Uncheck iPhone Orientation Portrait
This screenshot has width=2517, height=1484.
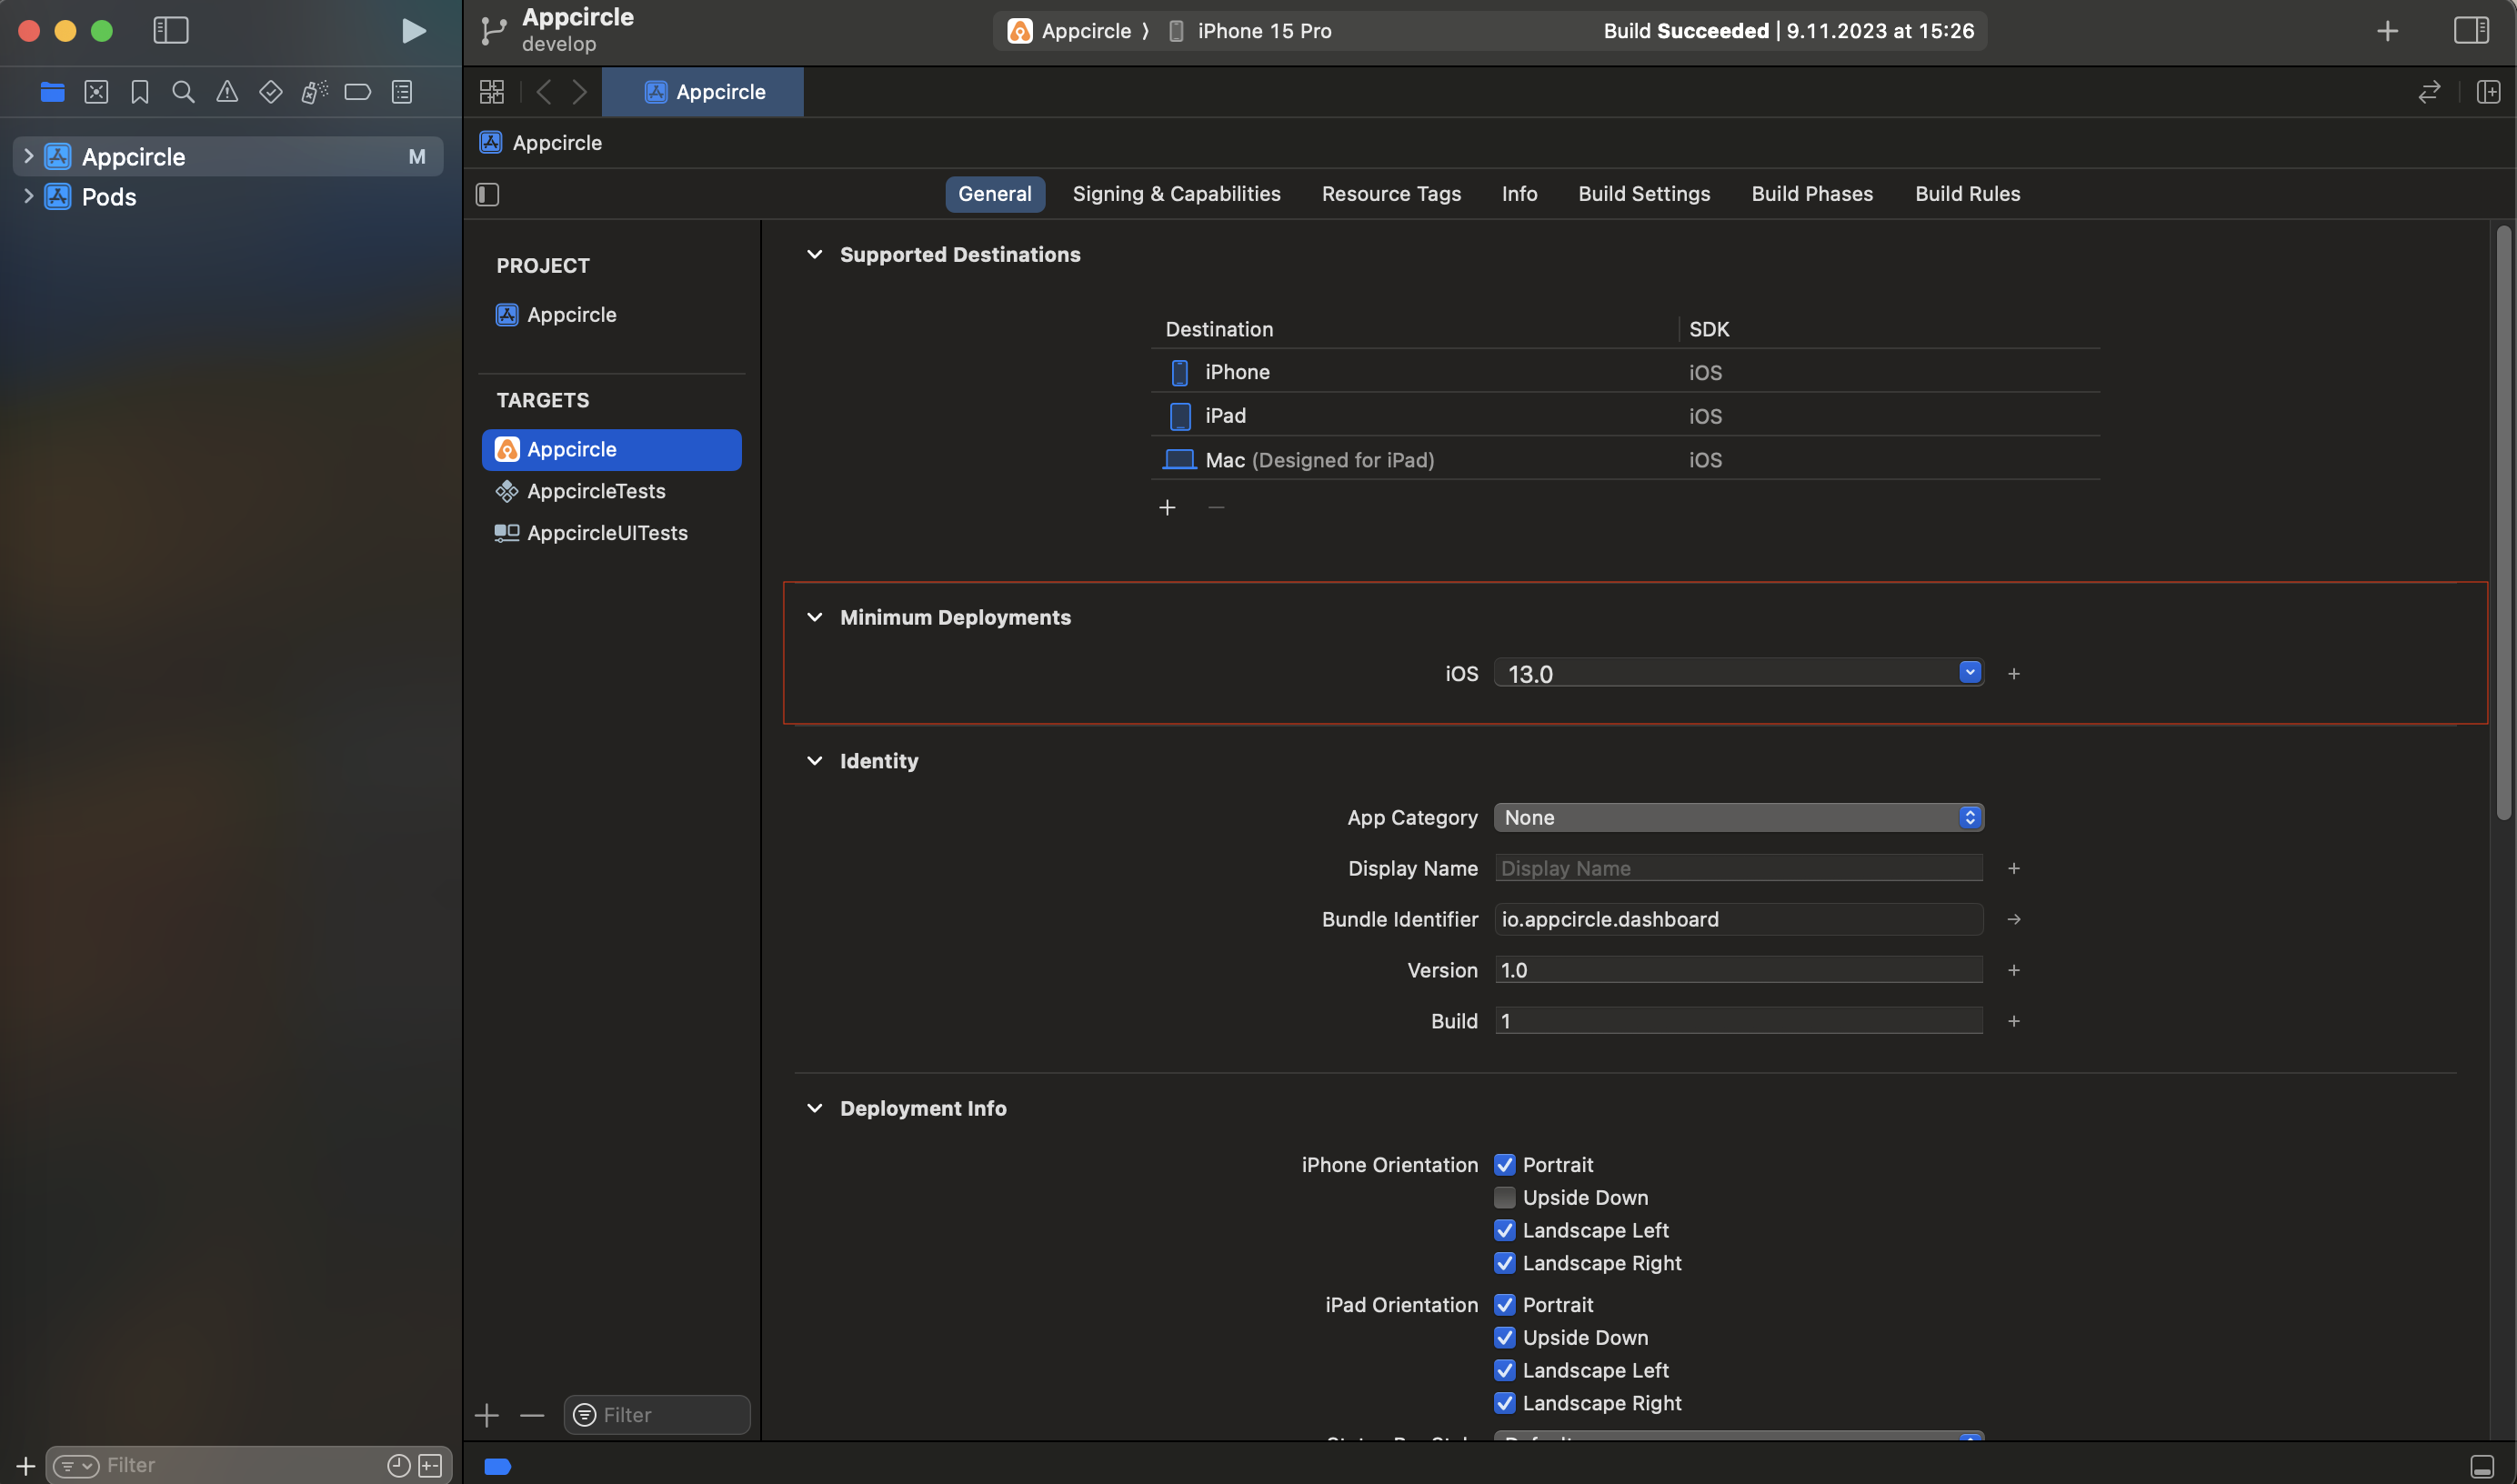point(1504,1165)
